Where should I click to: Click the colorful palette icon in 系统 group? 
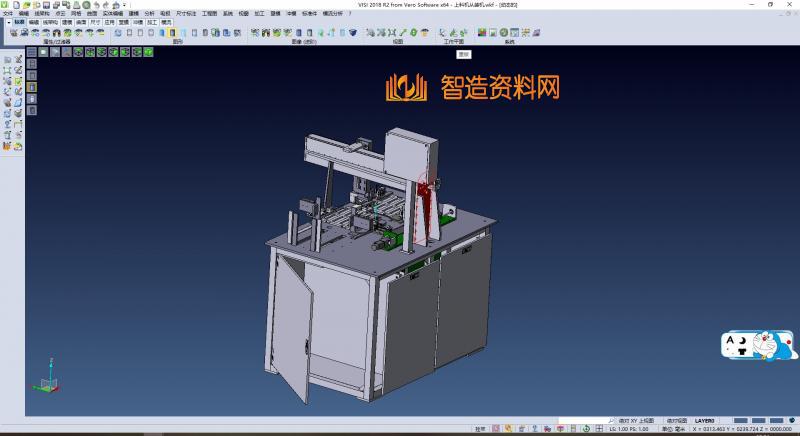pyautogui.click(x=481, y=33)
